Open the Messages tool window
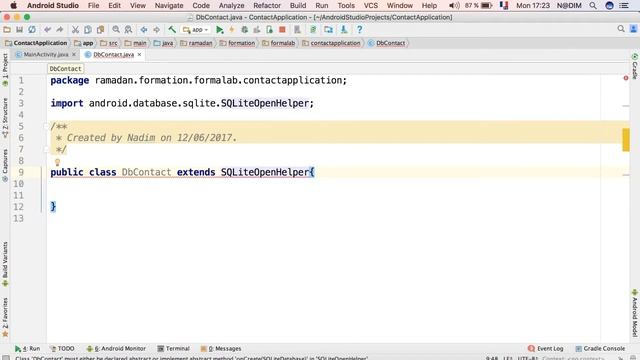The height and width of the screenshot is (360, 640). click(x=221, y=349)
